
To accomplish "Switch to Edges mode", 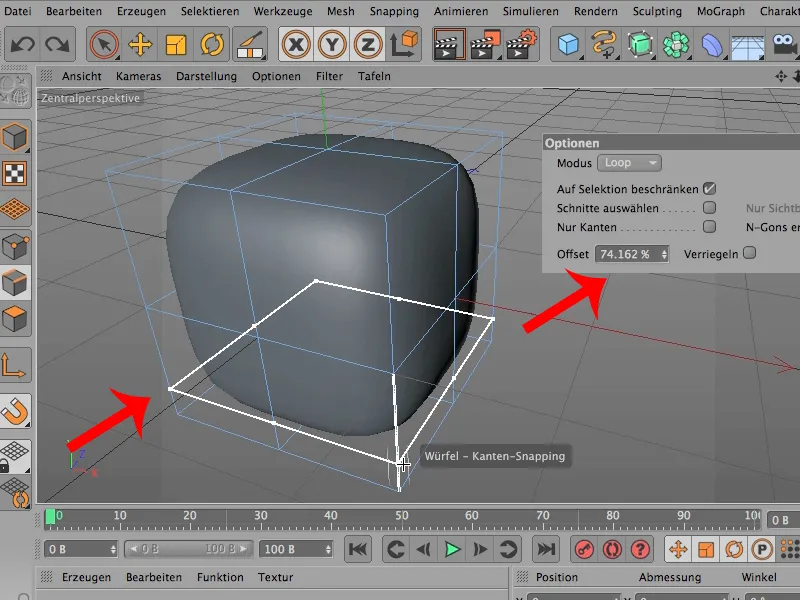I will tap(15, 282).
